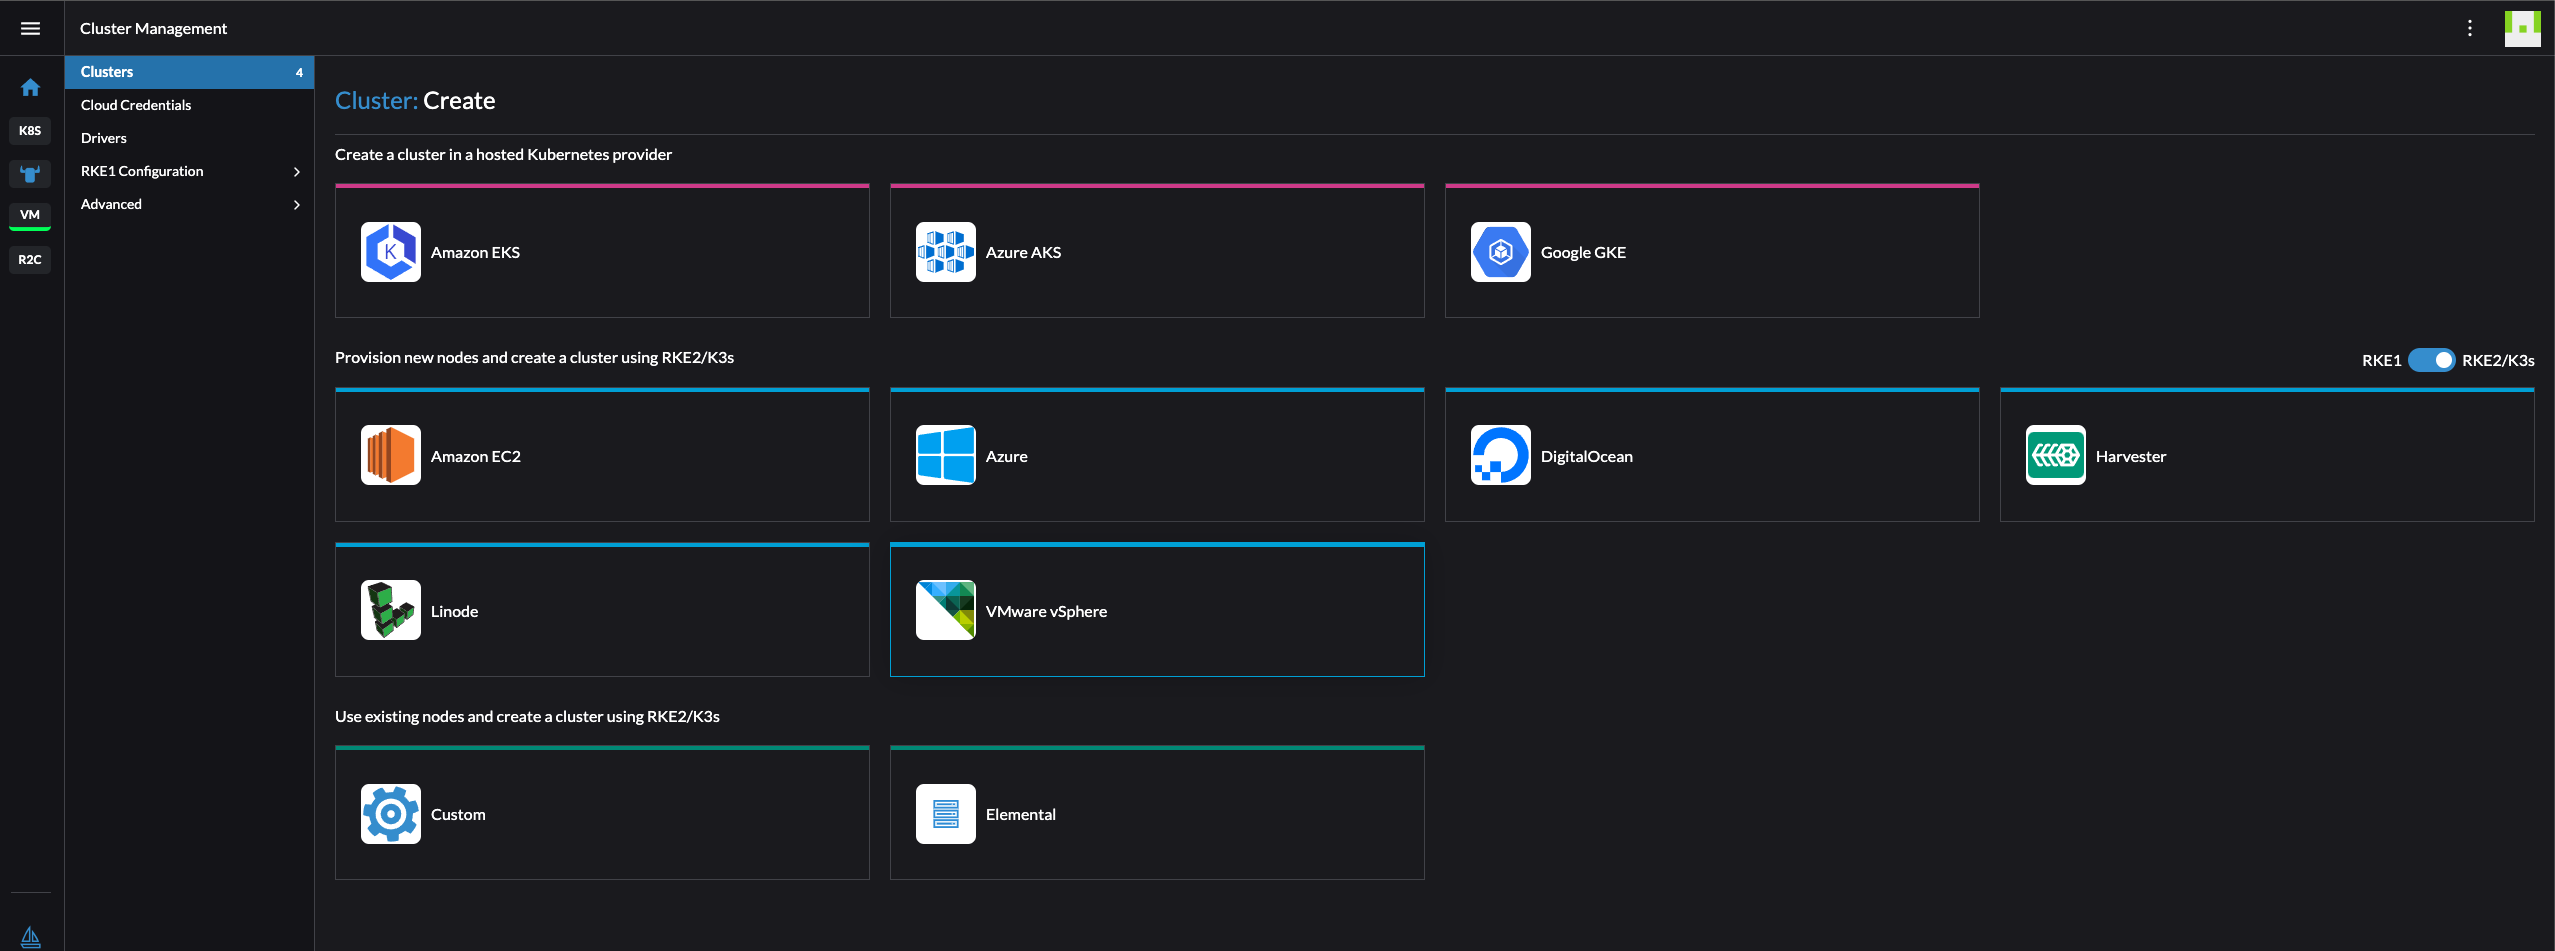Click the Elemental server logo icon
The height and width of the screenshot is (951, 2555).
(946, 814)
